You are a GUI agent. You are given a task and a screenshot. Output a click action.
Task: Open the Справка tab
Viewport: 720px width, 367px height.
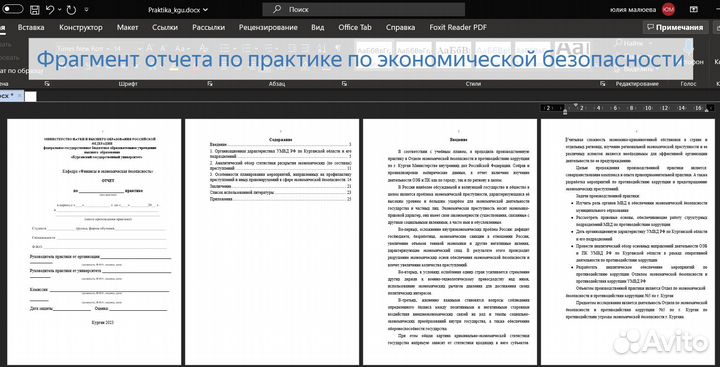(x=400, y=28)
